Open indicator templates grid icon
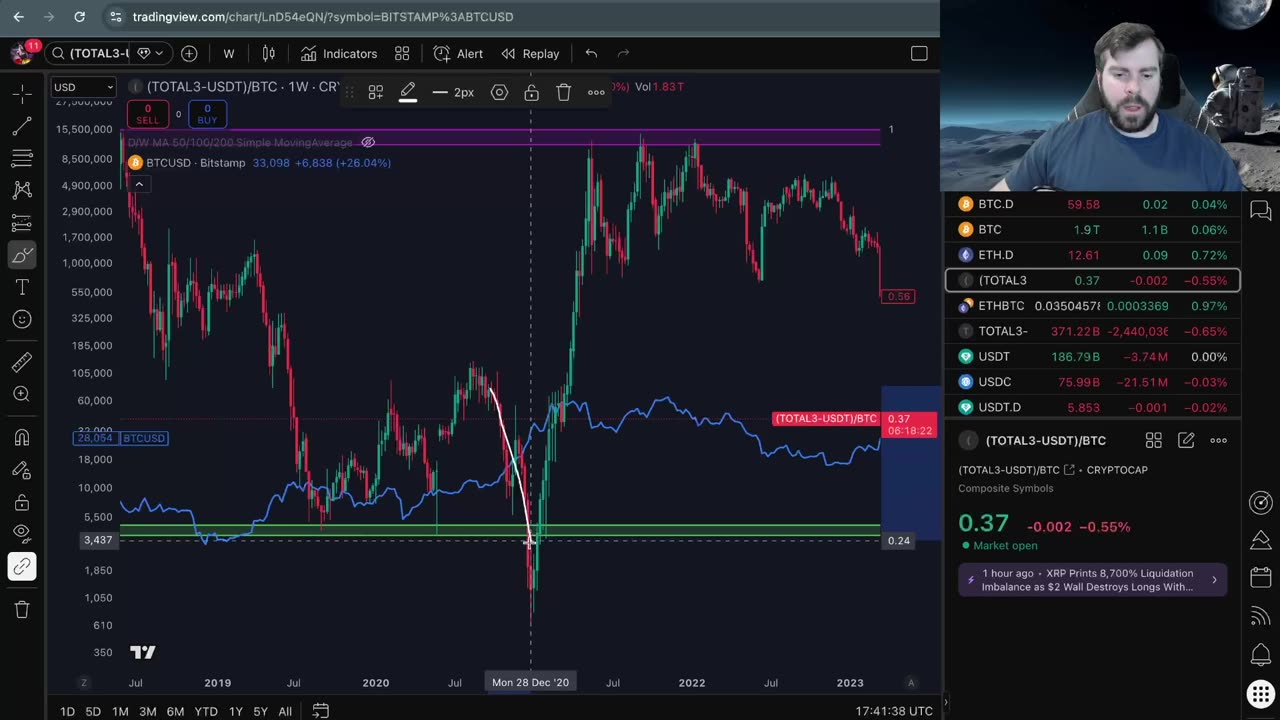The height and width of the screenshot is (720, 1280). click(x=402, y=53)
